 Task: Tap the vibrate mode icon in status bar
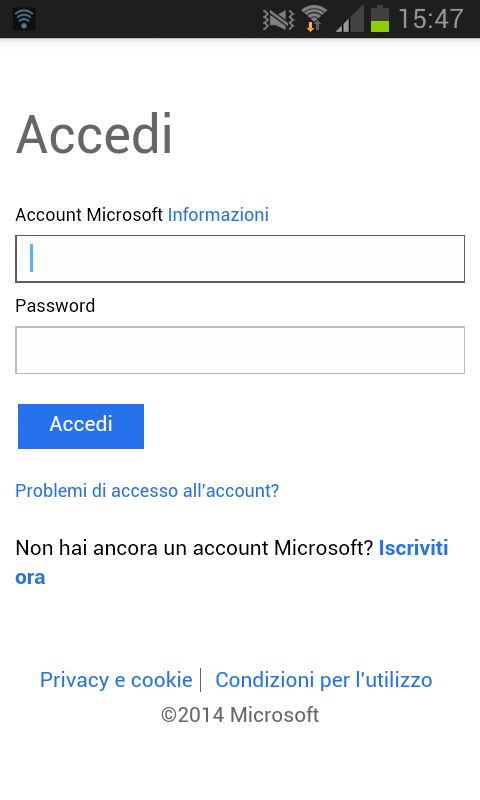pyautogui.click(x=279, y=19)
